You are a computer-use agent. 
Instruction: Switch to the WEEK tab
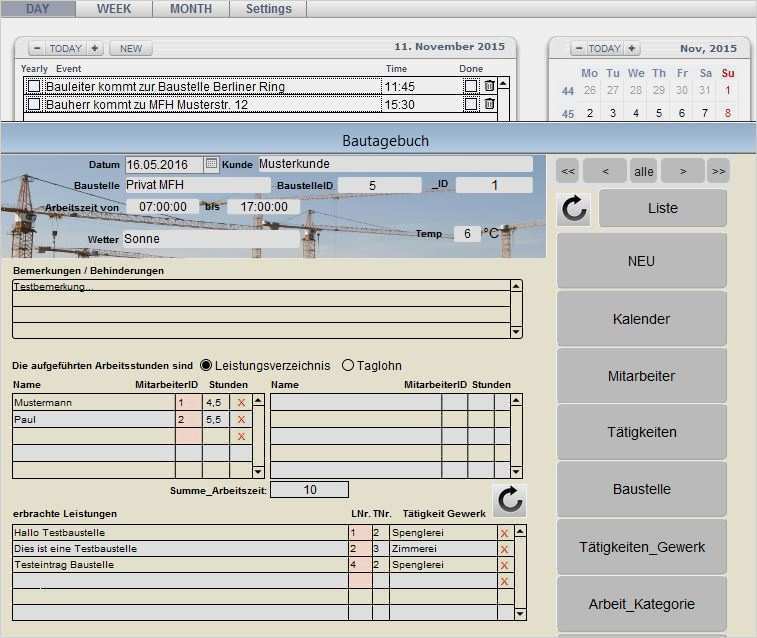pos(114,9)
